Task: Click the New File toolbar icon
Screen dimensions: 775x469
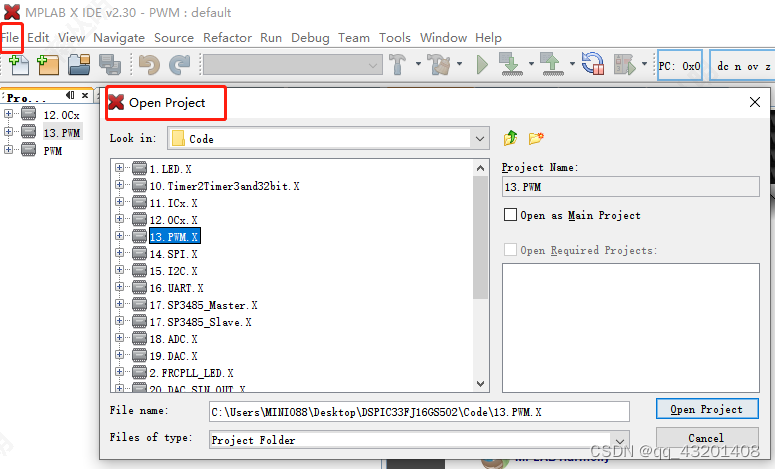Action: tap(19, 65)
